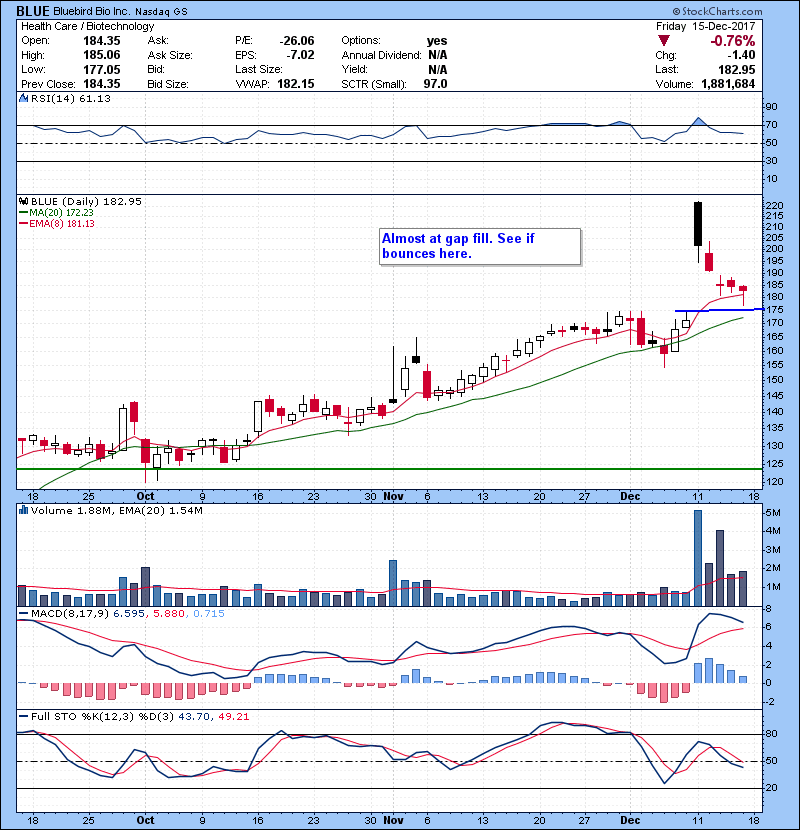
Task: Click the EPS value -7.02
Action: 300,55
